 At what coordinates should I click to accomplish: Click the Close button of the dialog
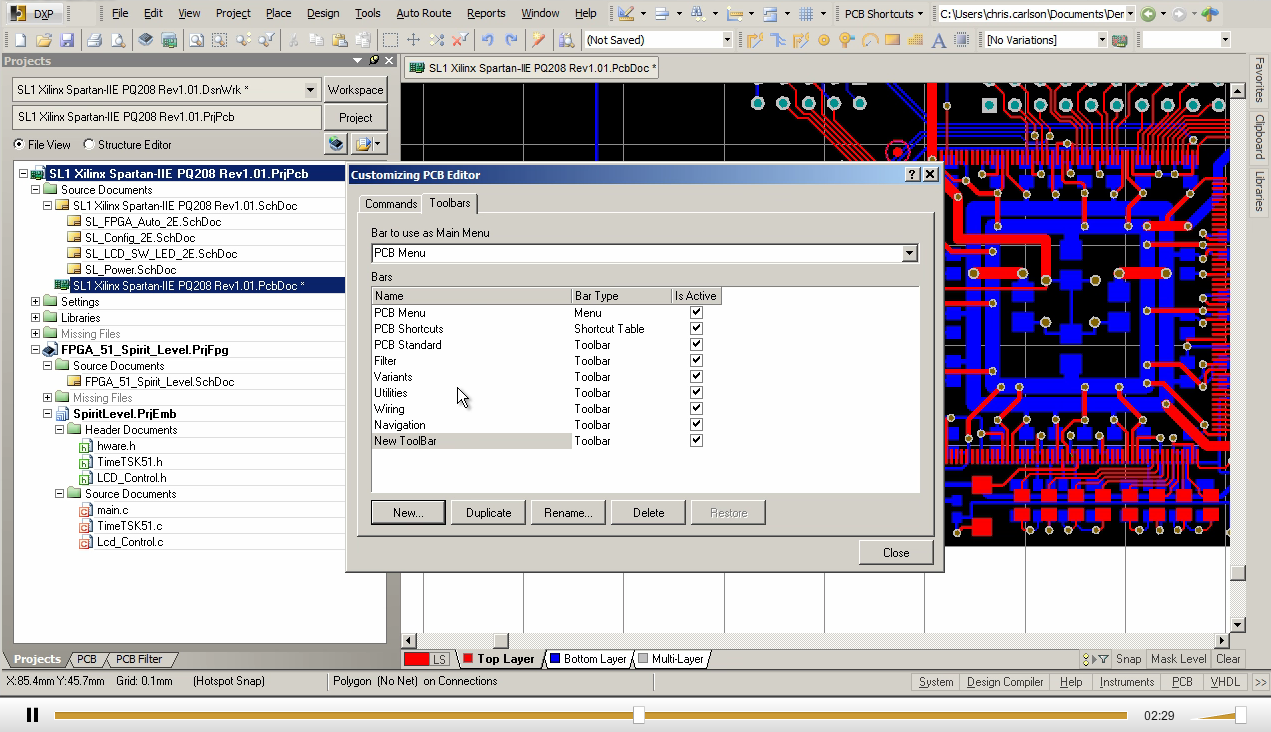pos(896,553)
